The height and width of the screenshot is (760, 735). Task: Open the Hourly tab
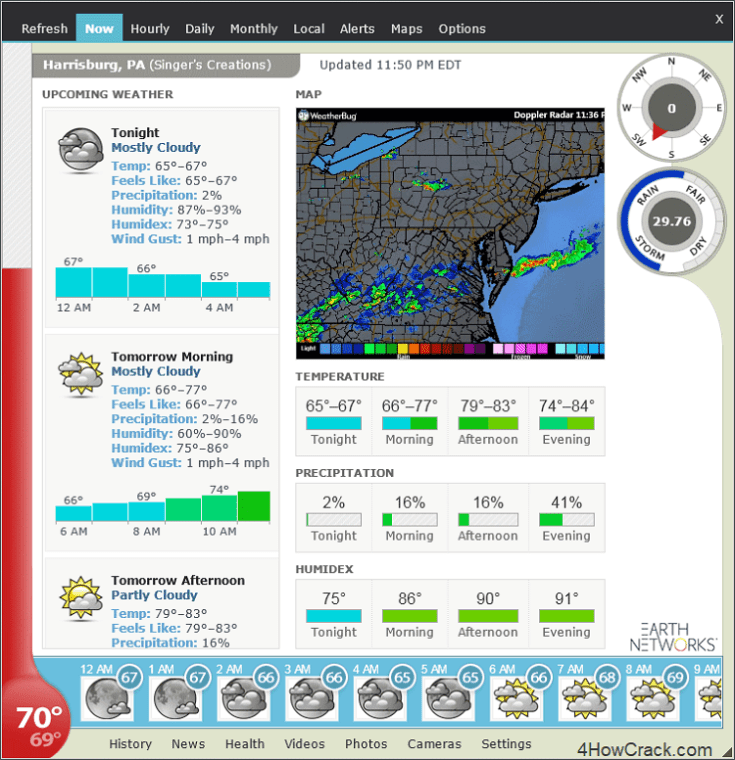(x=150, y=29)
